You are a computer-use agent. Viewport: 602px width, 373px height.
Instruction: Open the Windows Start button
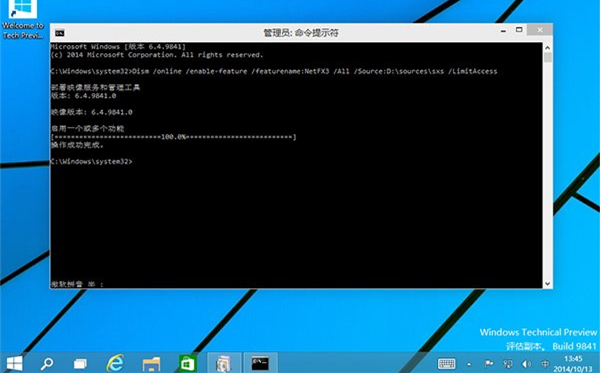pos(15,363)
